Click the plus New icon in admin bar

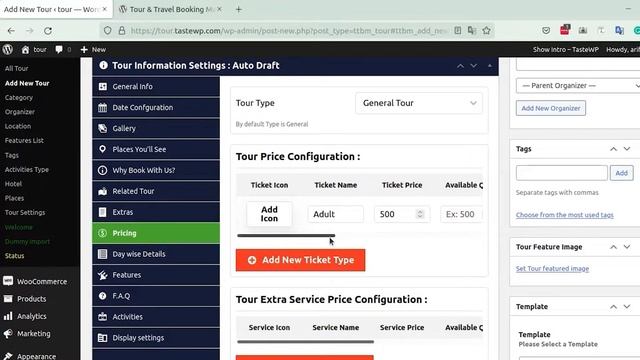click(x=84, y=49)
